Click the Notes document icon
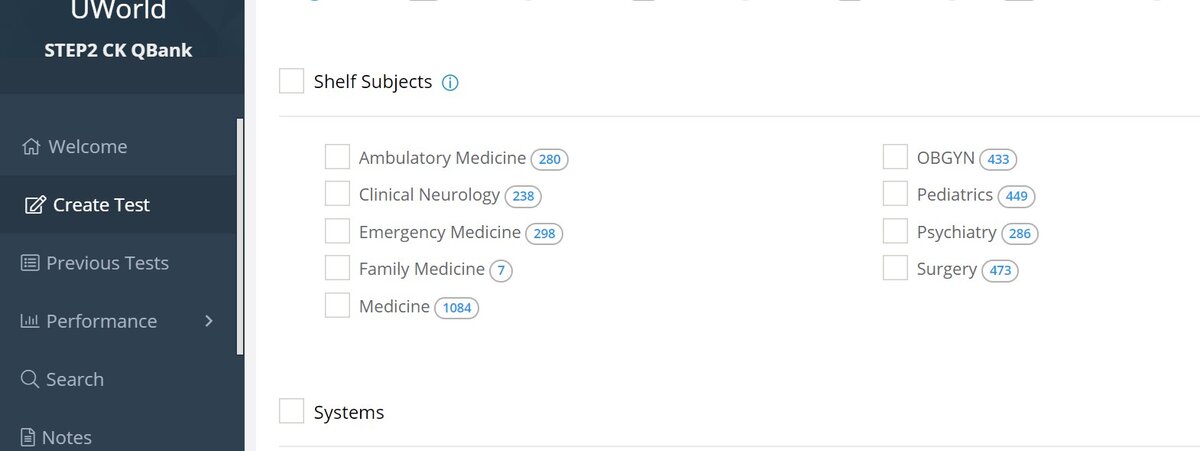This screenshot has width=1200, height=451. [29, 437]
